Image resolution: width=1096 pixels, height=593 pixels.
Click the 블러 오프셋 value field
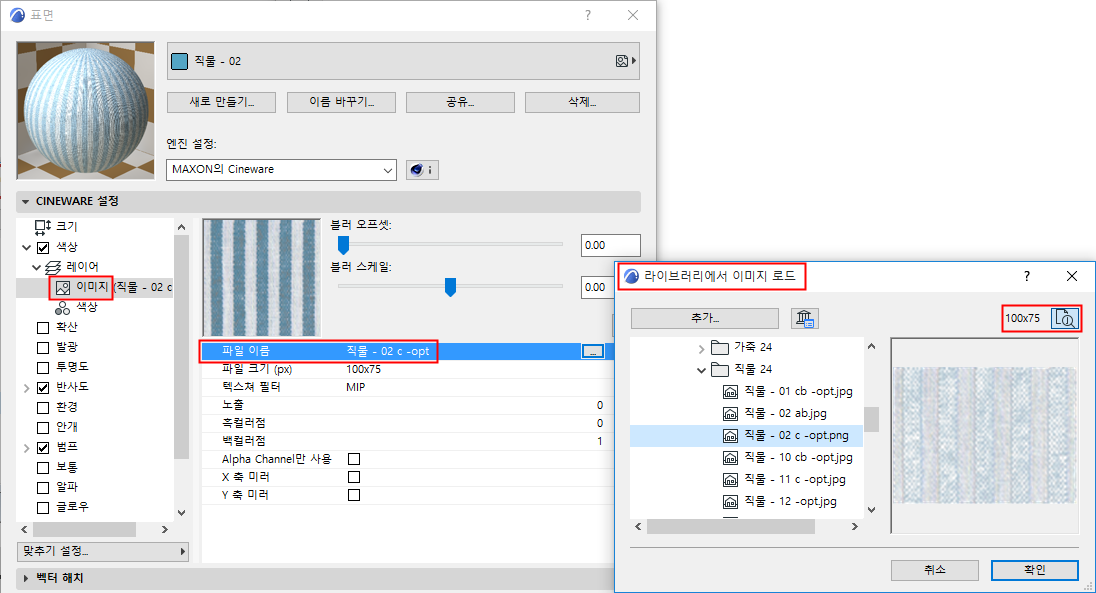610,245
